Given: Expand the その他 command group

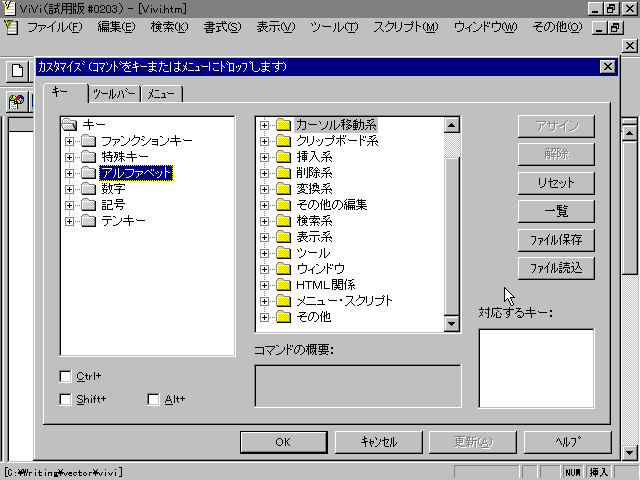Looking at the screenshot, I should point(264,317).
